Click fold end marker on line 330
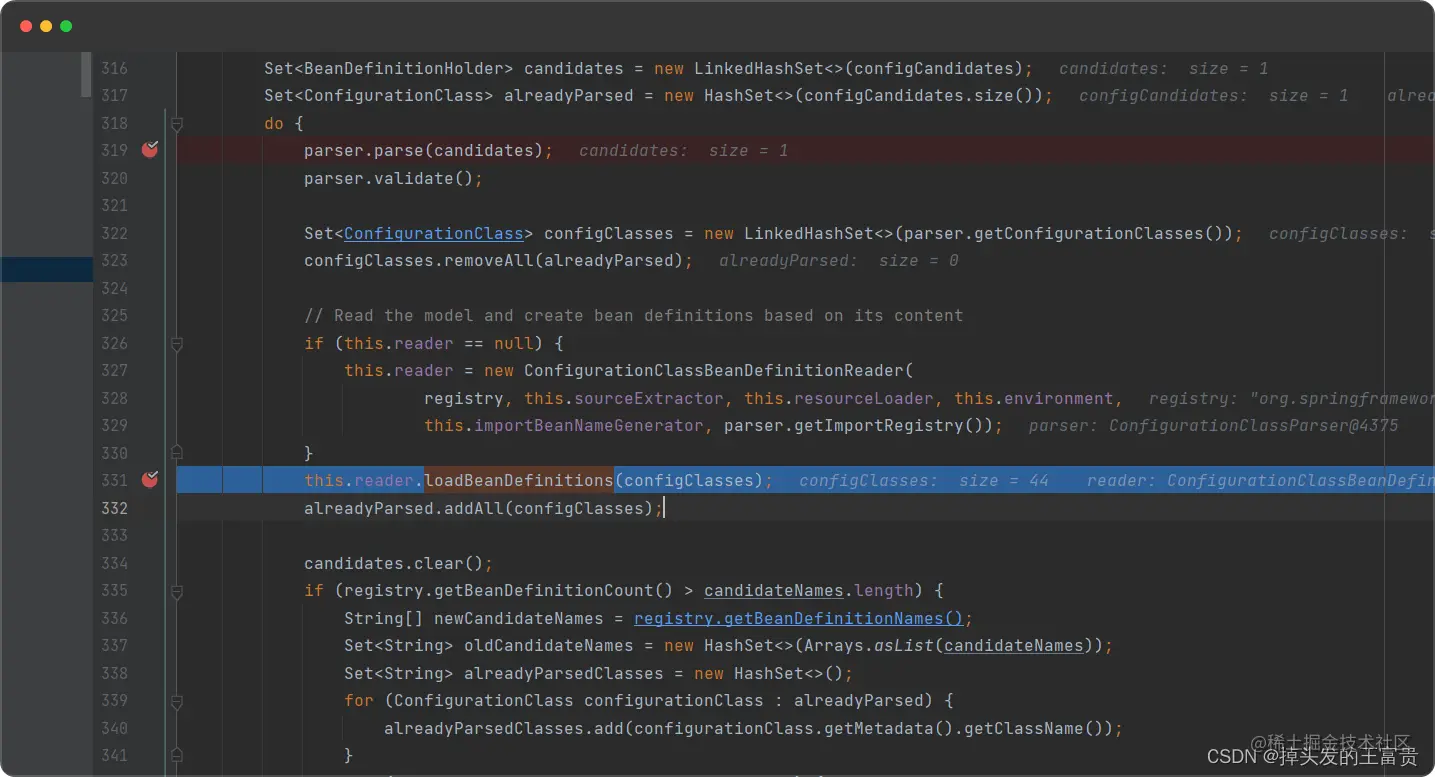This screenshot has height=777, width=1435. pyautogui.click(x=177, y=453)
